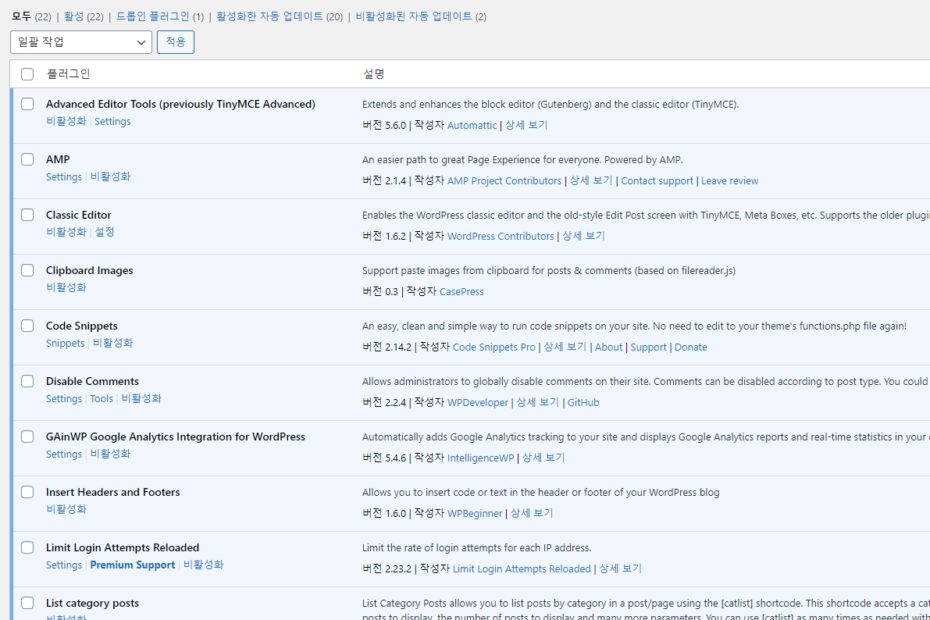930x620 pixels.
Task: Open the 일괄 작업 bulk actions dropdown
Action: (x=81, y=42)
